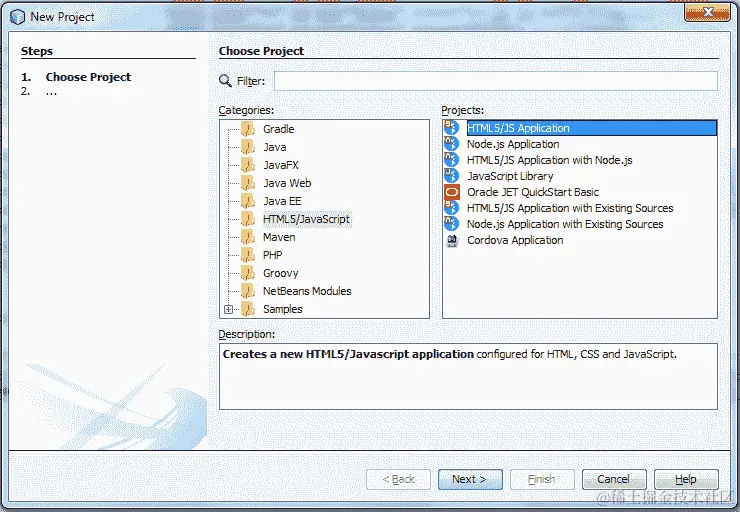Click the Oracle JET QuickStart Basic icon
Screen dimensions: 740x512
click(452, 192)
